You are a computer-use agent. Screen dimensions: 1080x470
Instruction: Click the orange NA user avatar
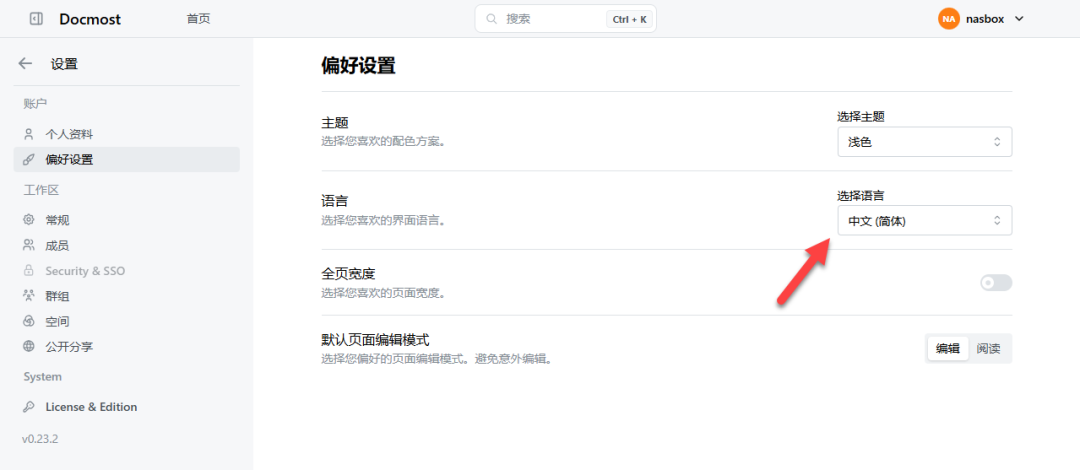point(948,19)
